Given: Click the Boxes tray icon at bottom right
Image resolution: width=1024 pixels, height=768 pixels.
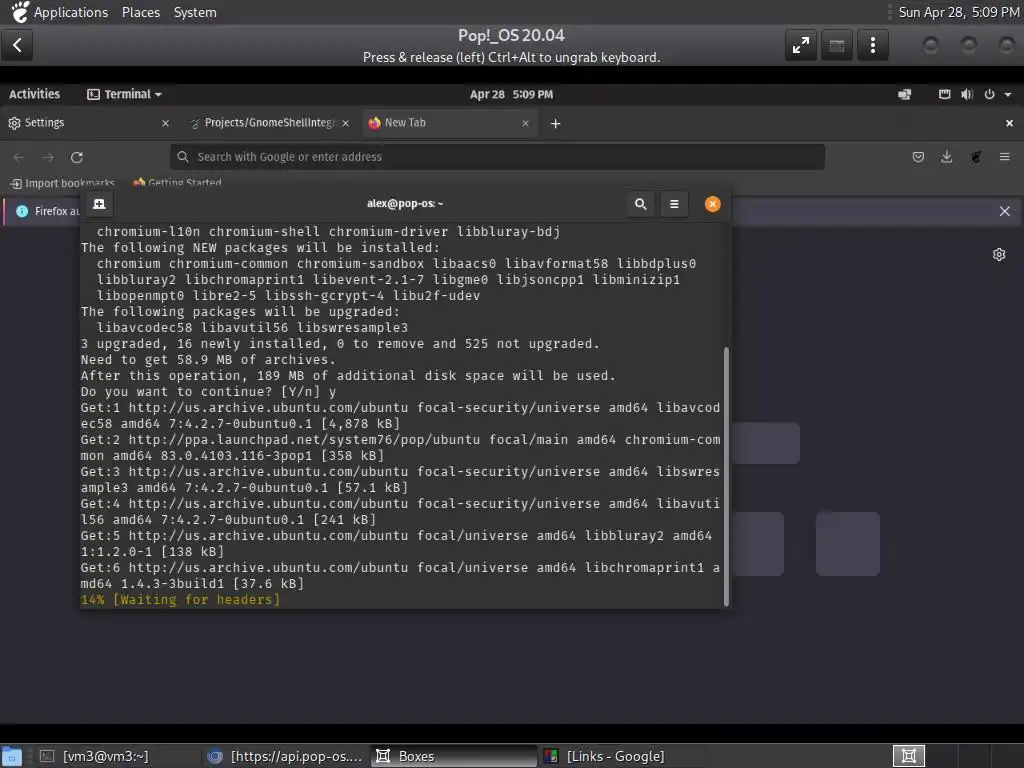Looking at the screenshot, I should click(908, 756).
